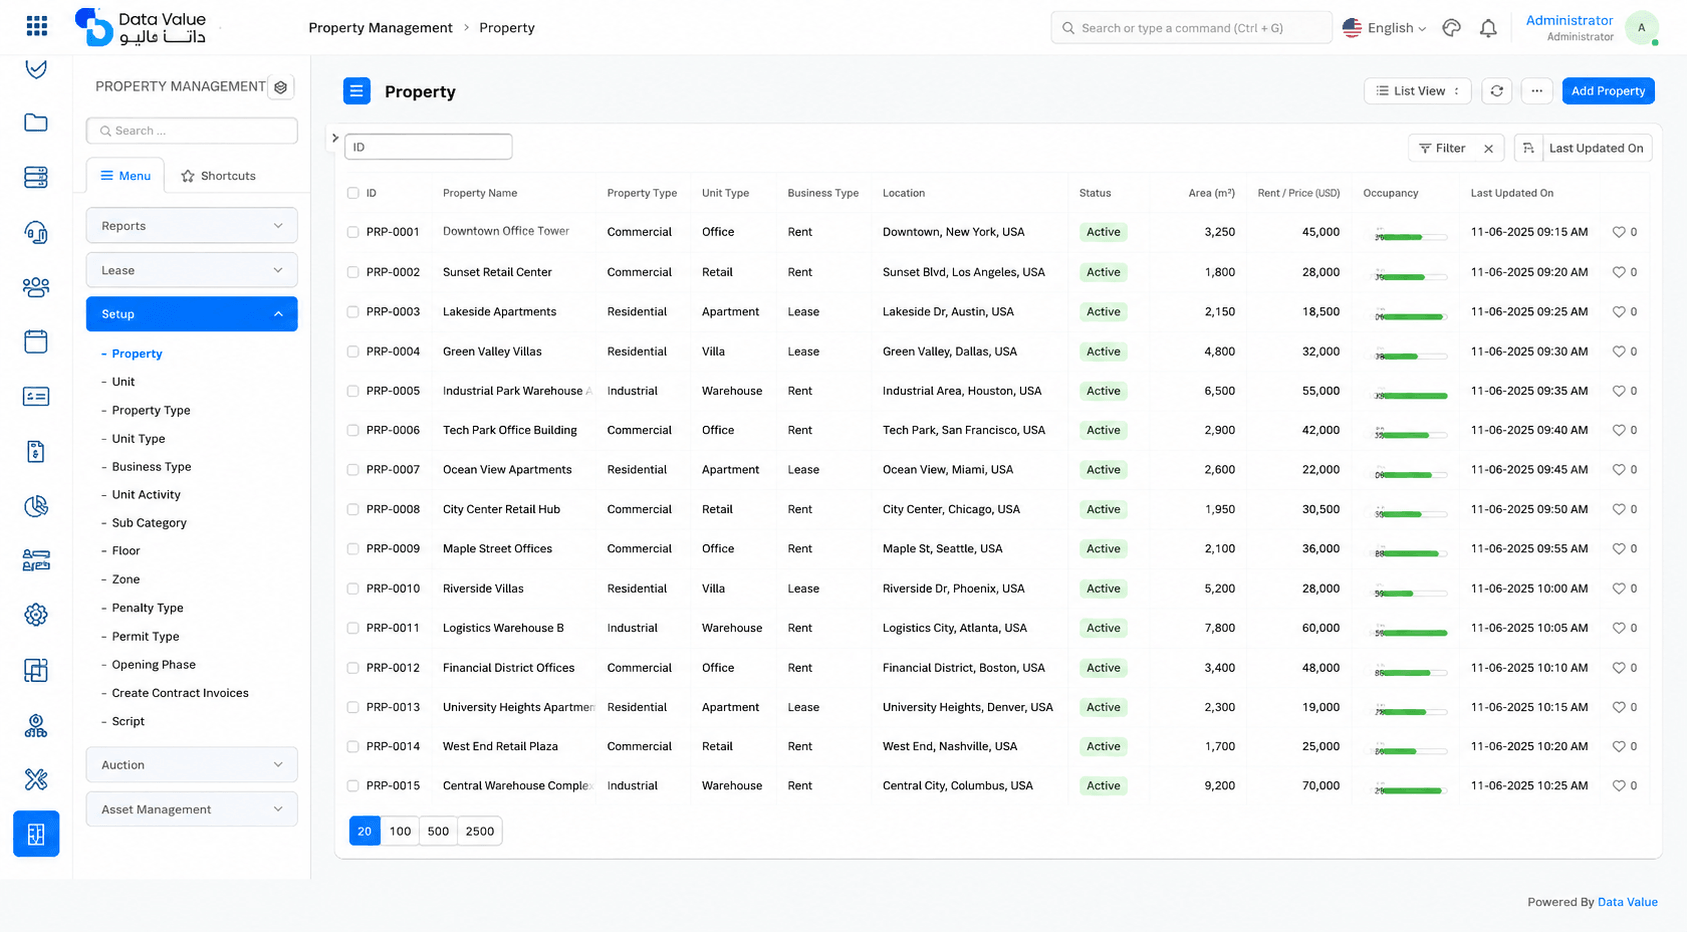Open the calendar icon in left rail

(36, 342)
